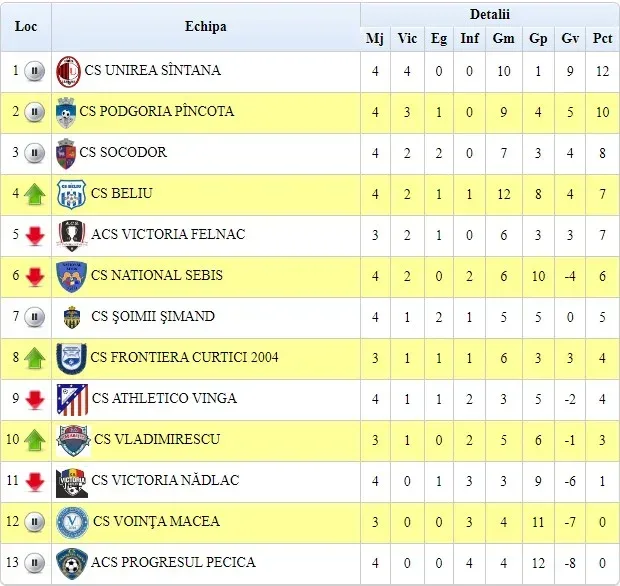Click the Loc column header
This screenshot has width=620, height=586.
[x=26, y=26]
